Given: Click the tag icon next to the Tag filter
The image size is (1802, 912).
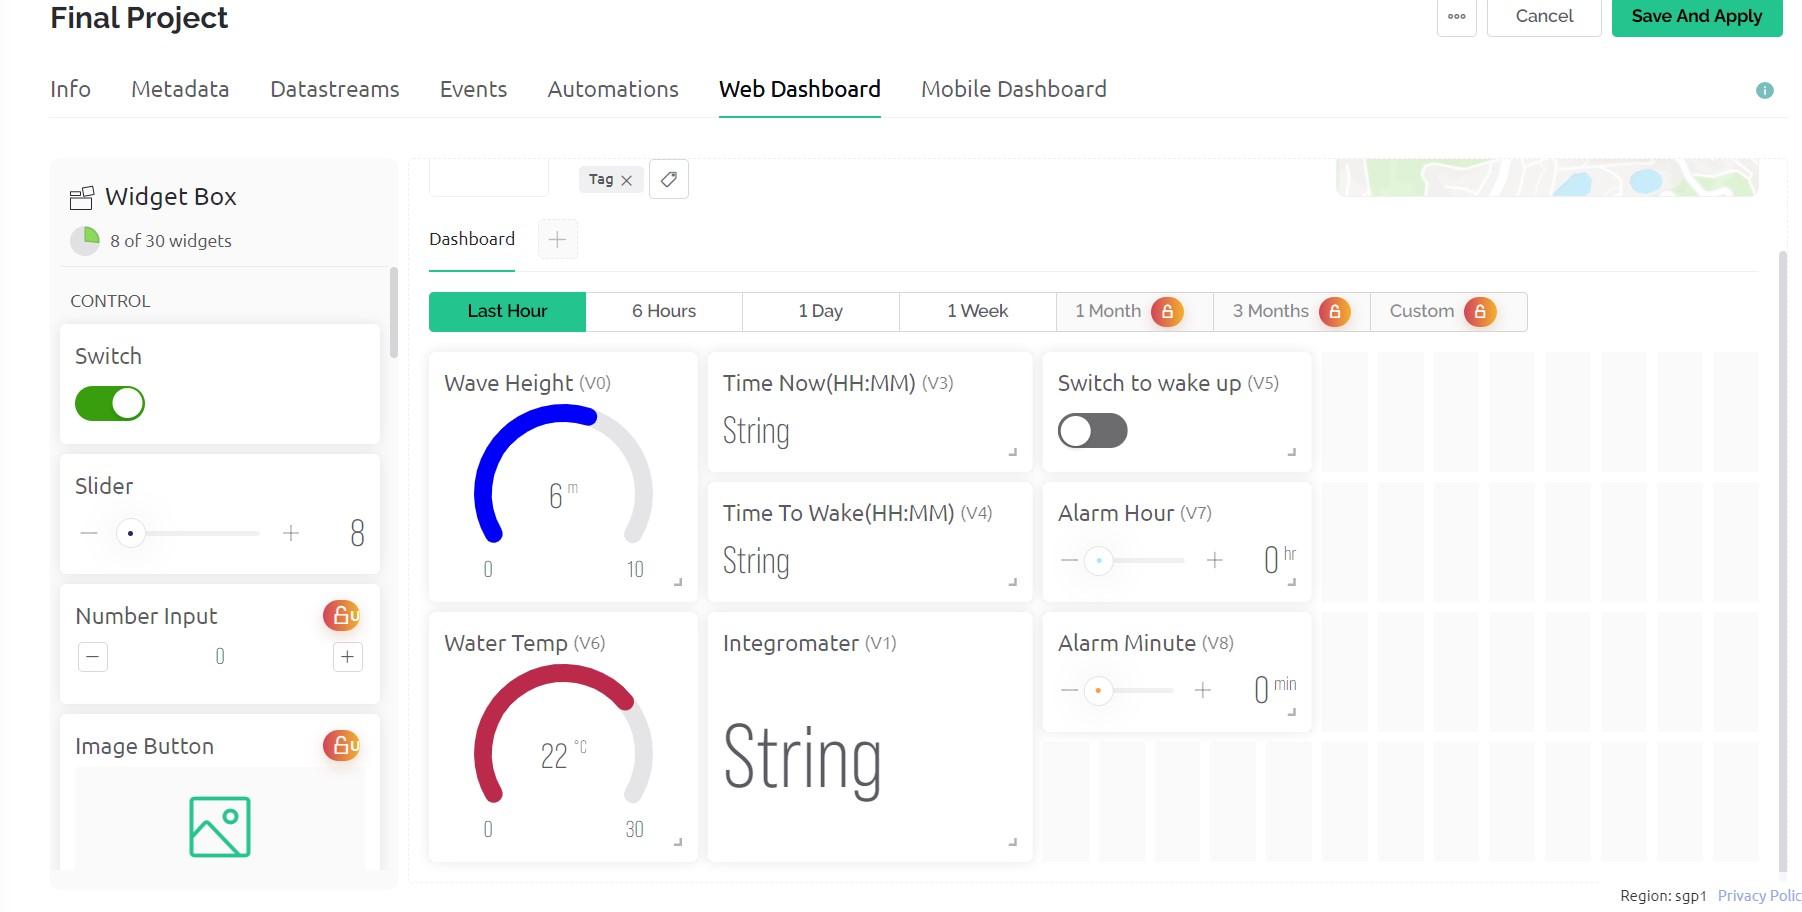Looking at the screenshot, I should (x=668, y=179).
